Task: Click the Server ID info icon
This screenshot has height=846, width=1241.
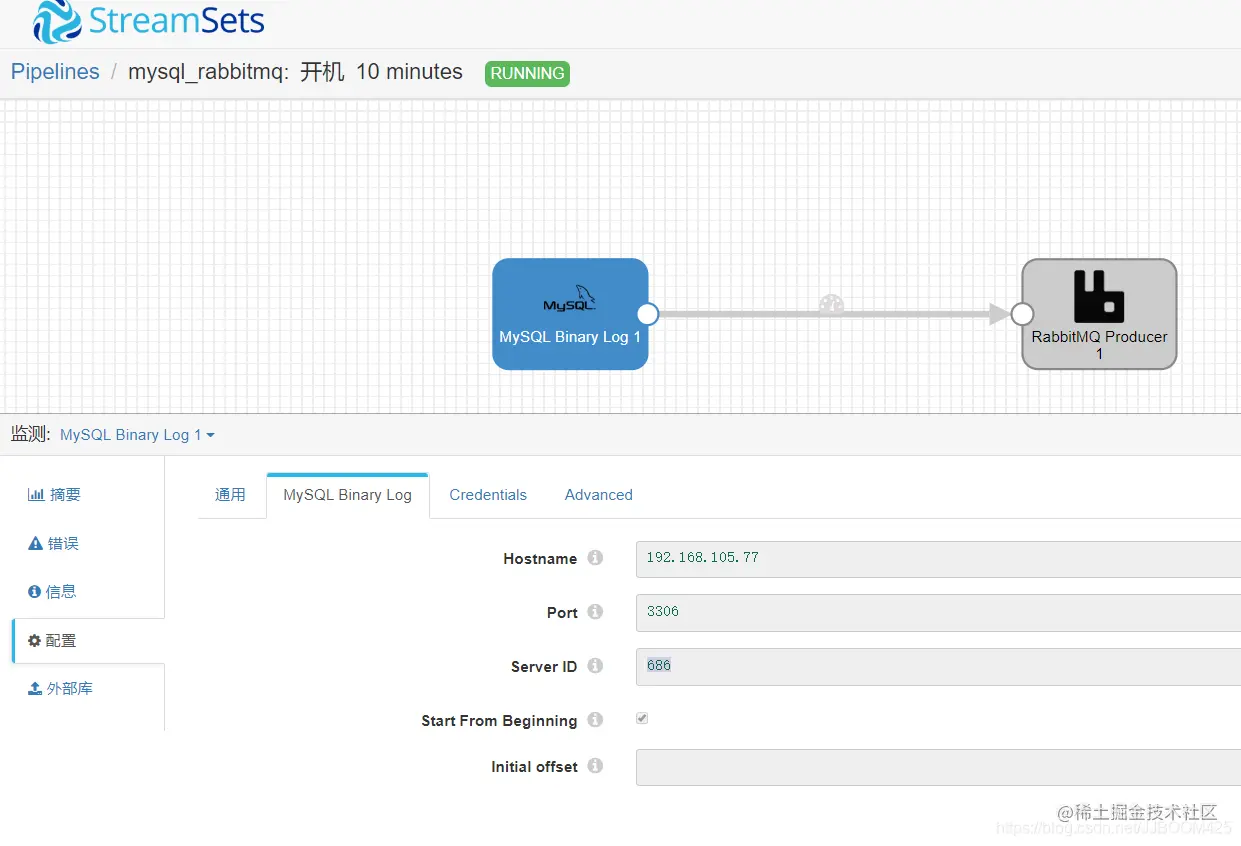Action: click(595, 666)
